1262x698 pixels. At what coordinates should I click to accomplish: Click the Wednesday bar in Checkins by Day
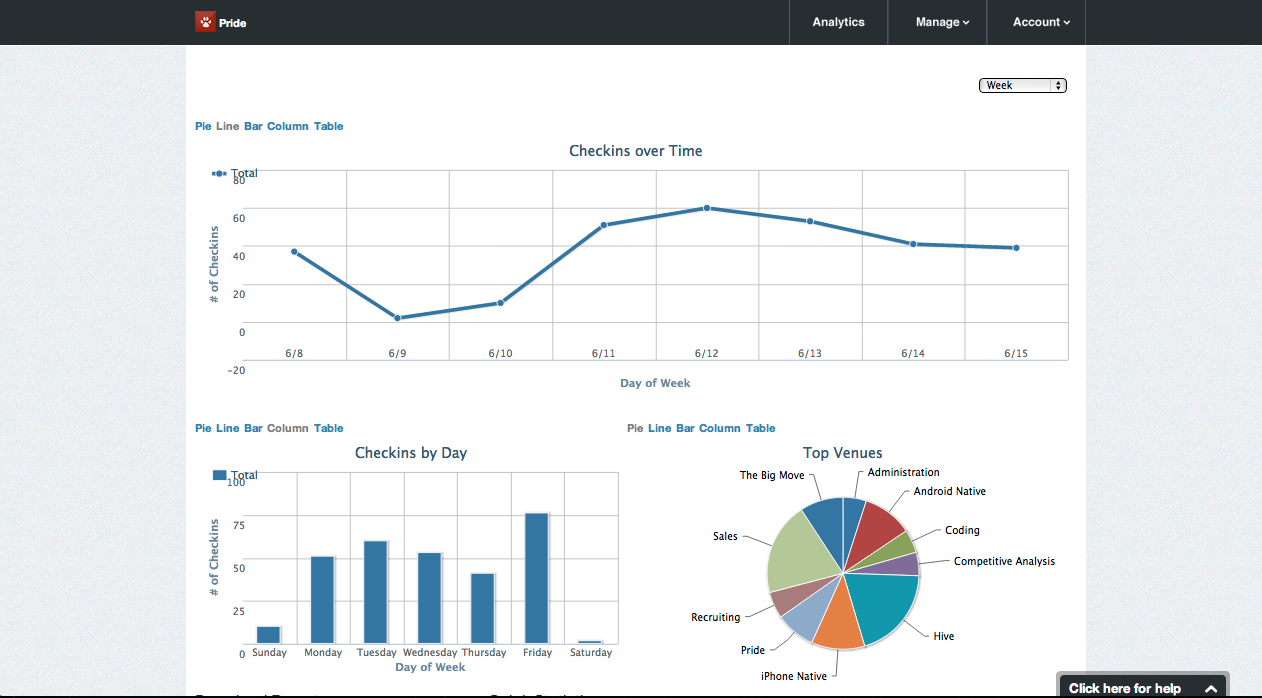click(x=430, y=598)
